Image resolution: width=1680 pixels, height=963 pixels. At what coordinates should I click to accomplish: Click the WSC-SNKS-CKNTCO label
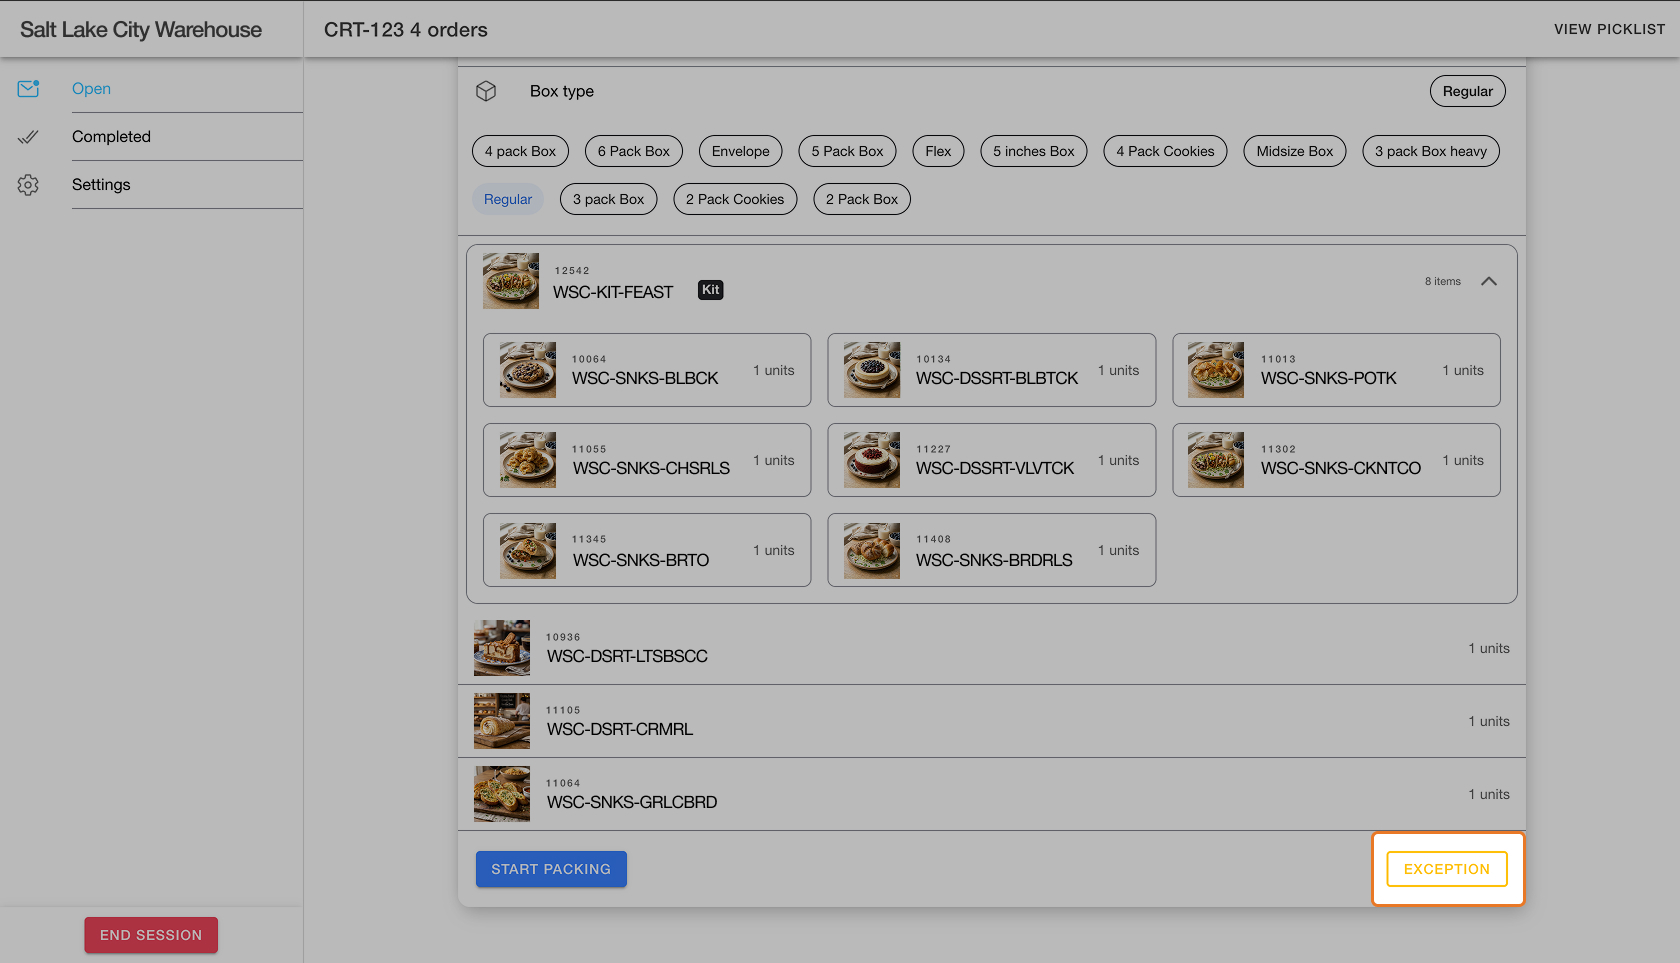[x=1341, y=468]
